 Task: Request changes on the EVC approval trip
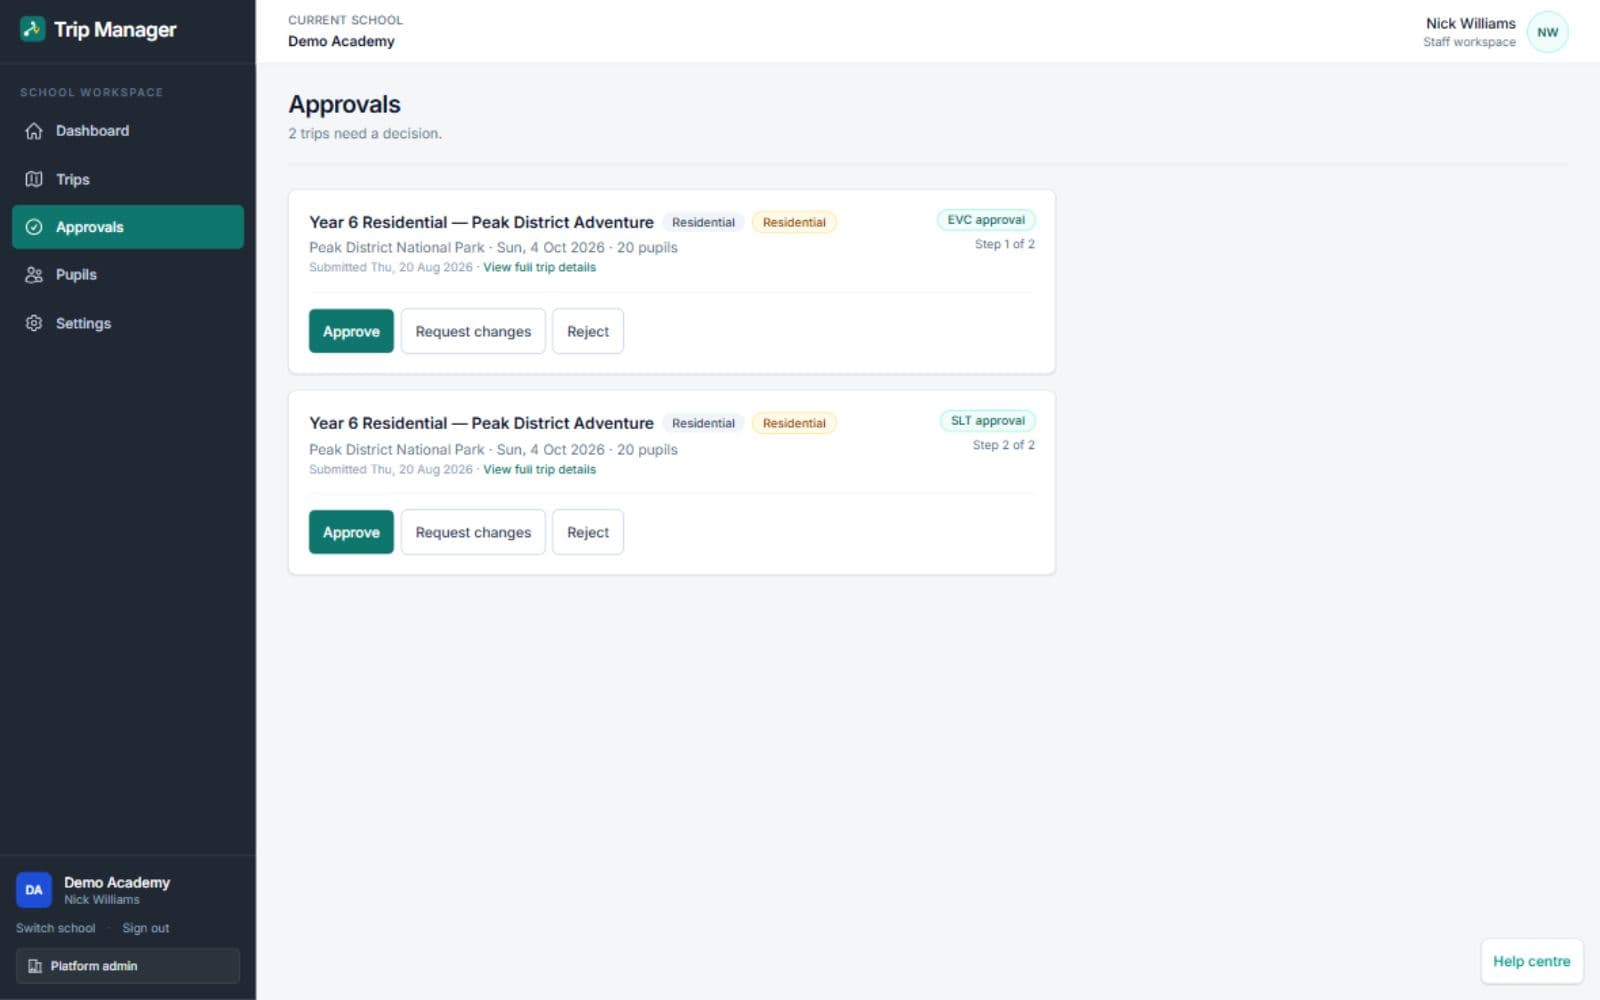[473, 331]
